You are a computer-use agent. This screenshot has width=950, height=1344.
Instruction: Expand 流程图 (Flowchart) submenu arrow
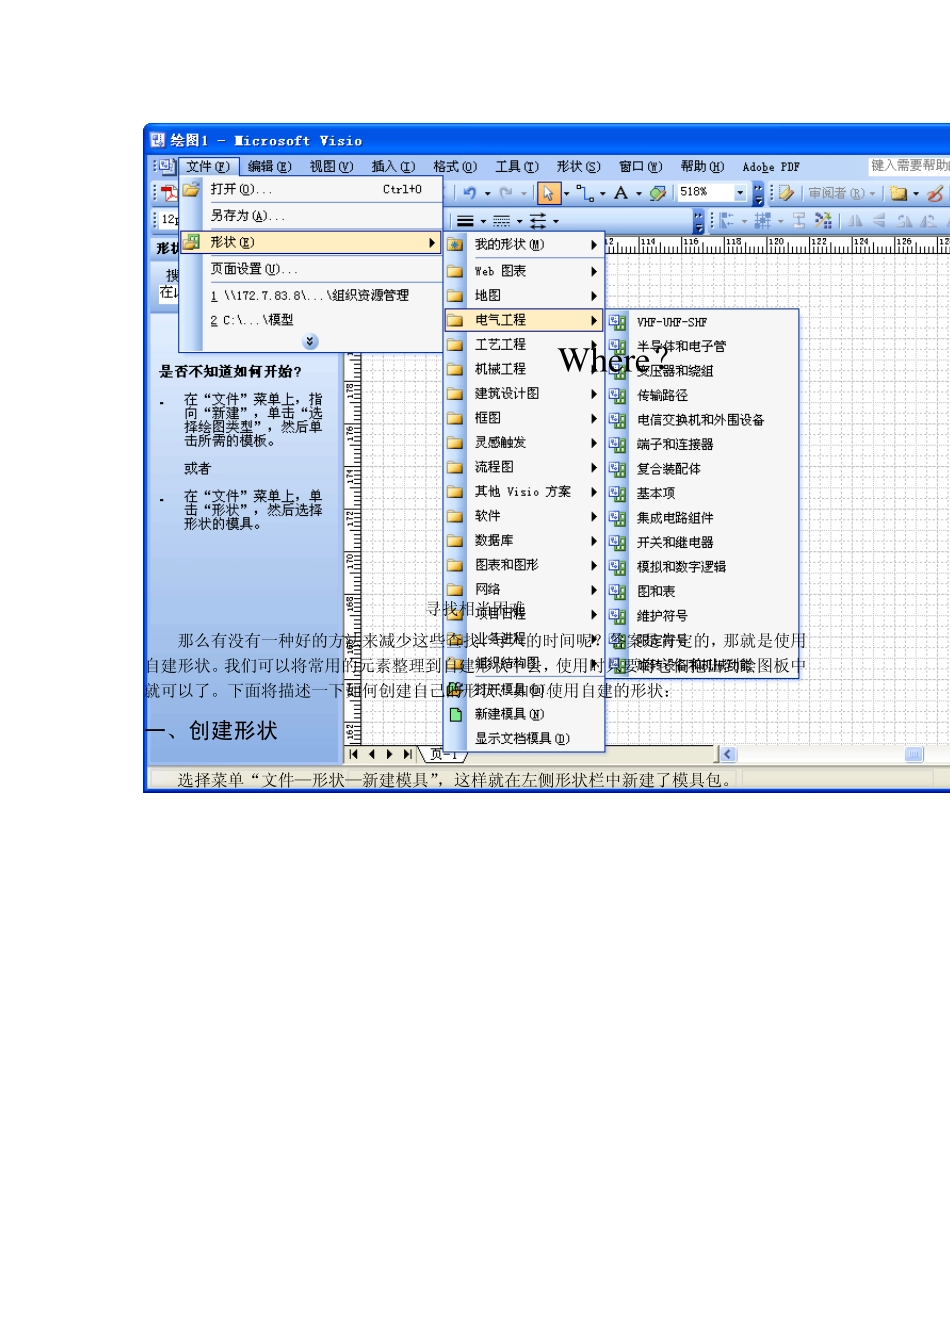pyautogui.click(x=594, y=467)
